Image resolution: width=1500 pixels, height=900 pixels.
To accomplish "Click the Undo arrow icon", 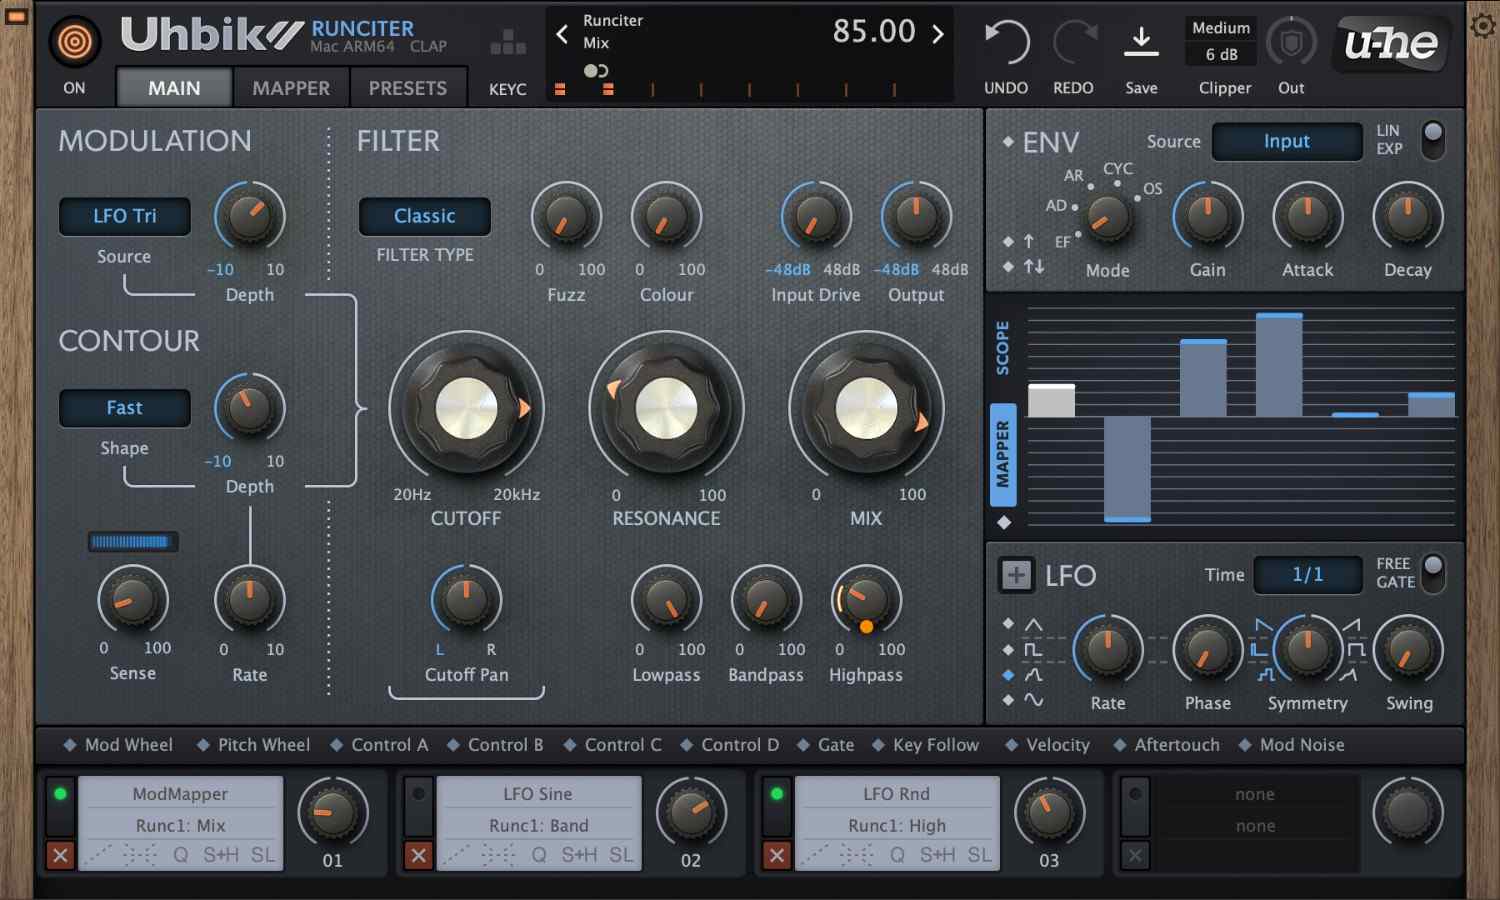I will pos(1006,42).
